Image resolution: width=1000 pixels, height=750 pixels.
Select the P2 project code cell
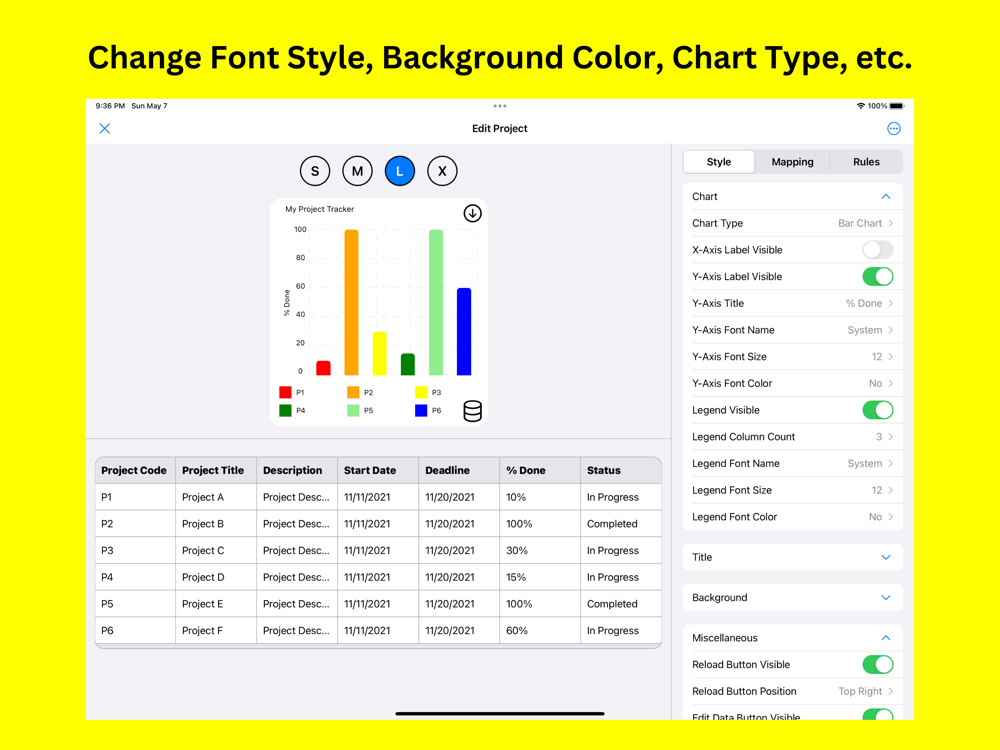(x=135, y=524)
